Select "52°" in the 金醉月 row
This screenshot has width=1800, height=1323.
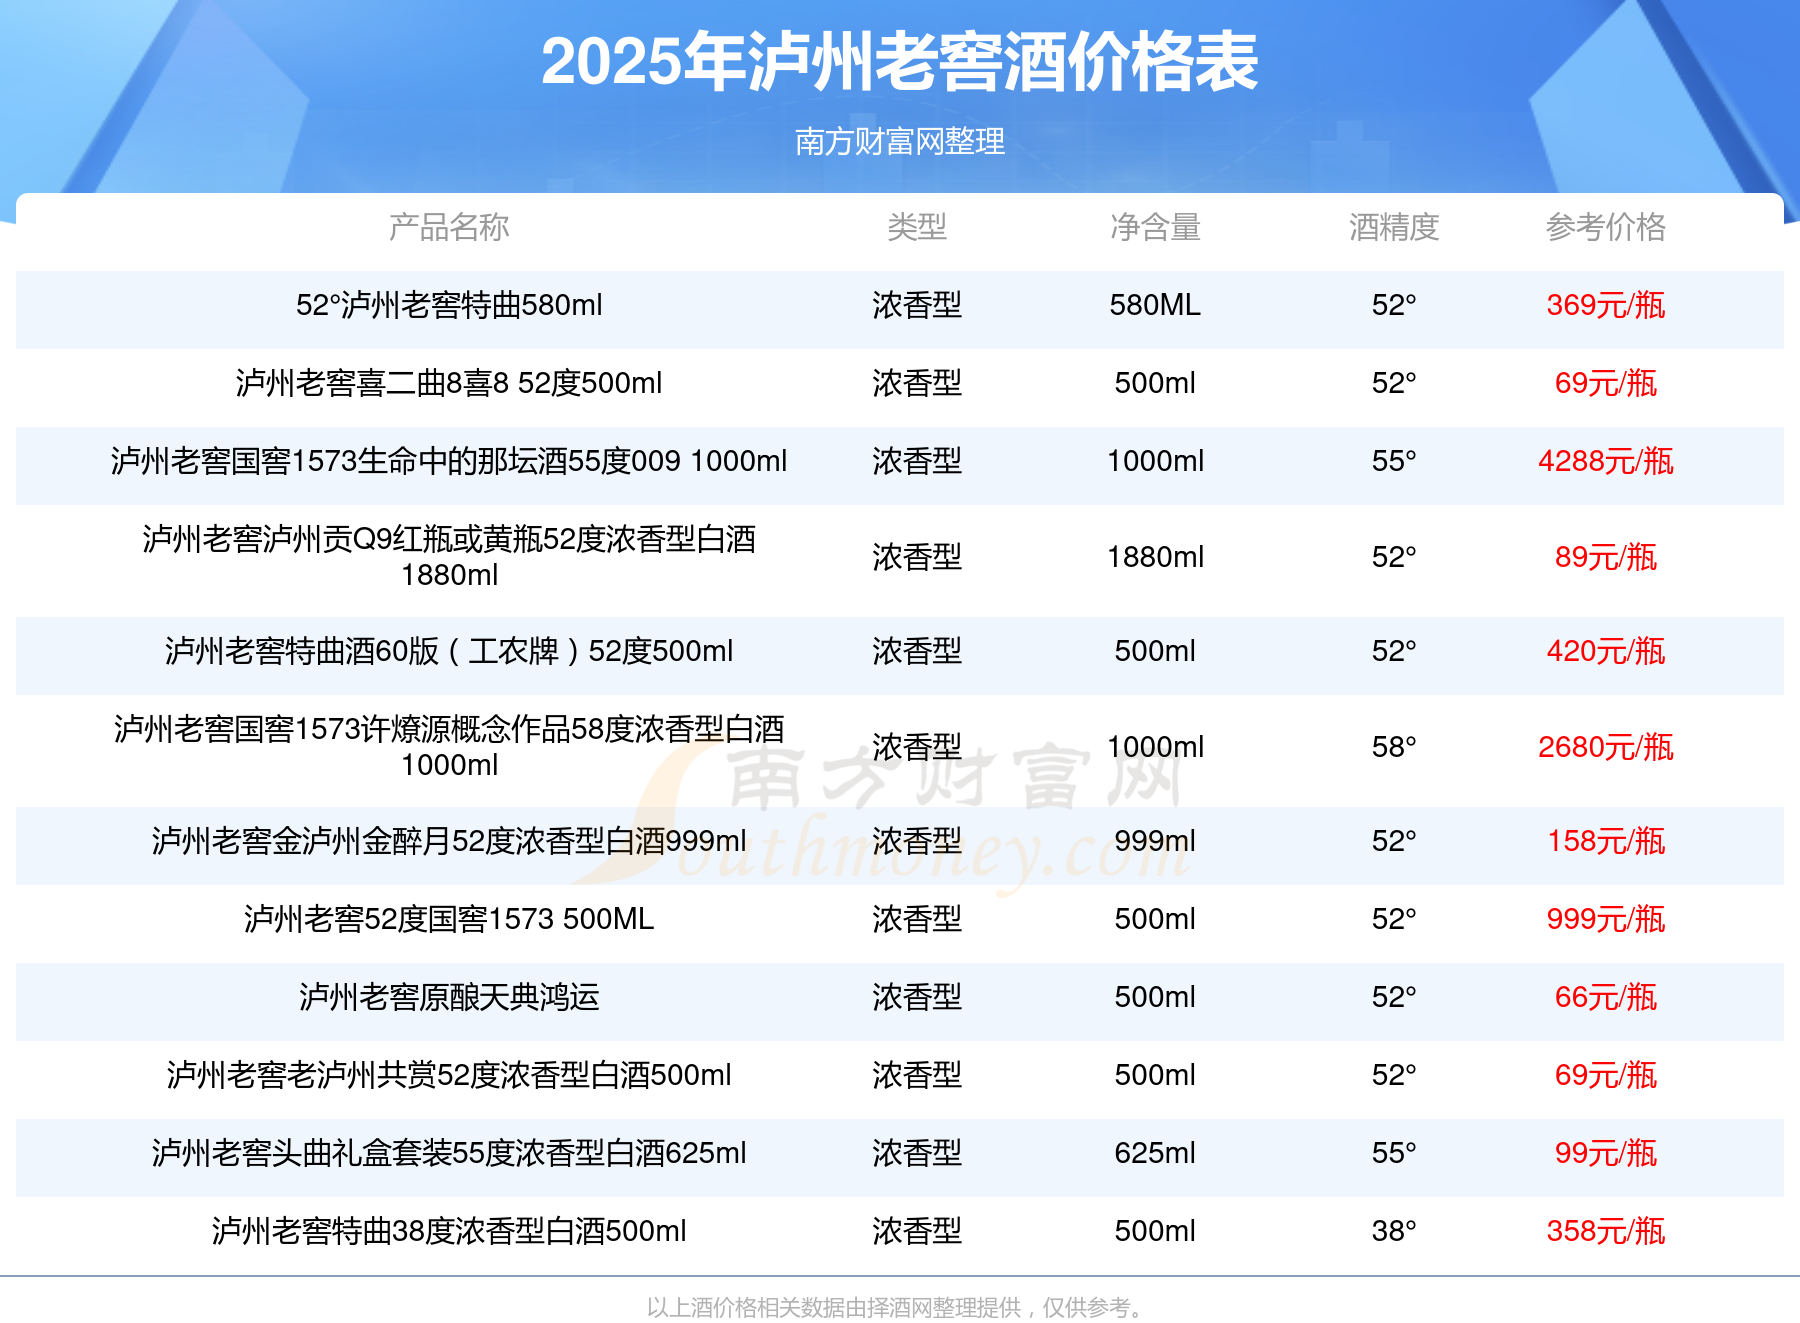pyautogui.click(x=1394, y=841)
